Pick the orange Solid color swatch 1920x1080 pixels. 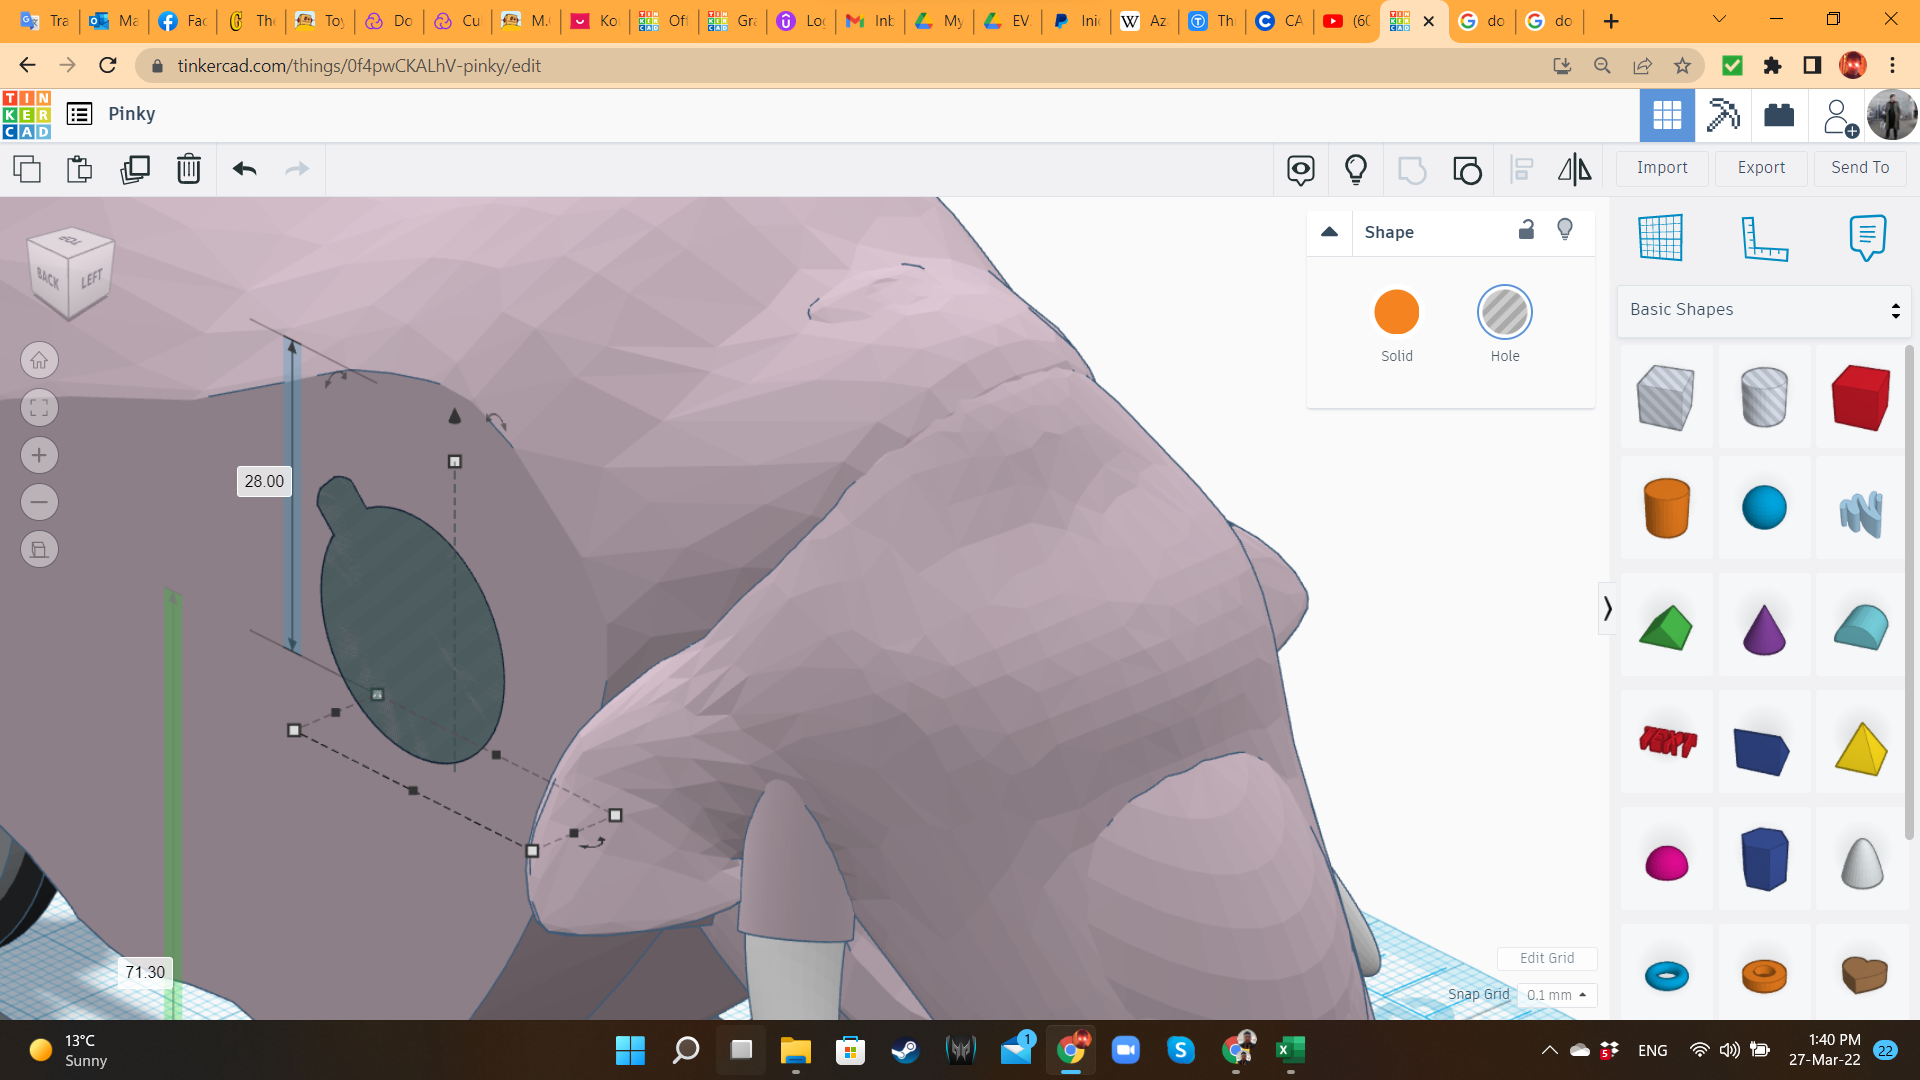point(1396,313)
